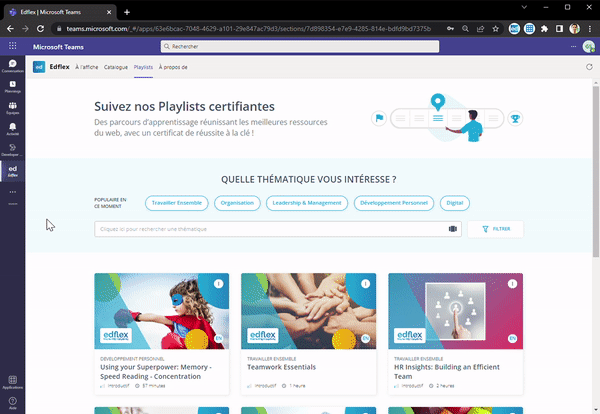Image resolution: width=600 pixels, height=414 pixels.
Task: Filter by Leadership & Management theme
Action: tap(307, 203)
